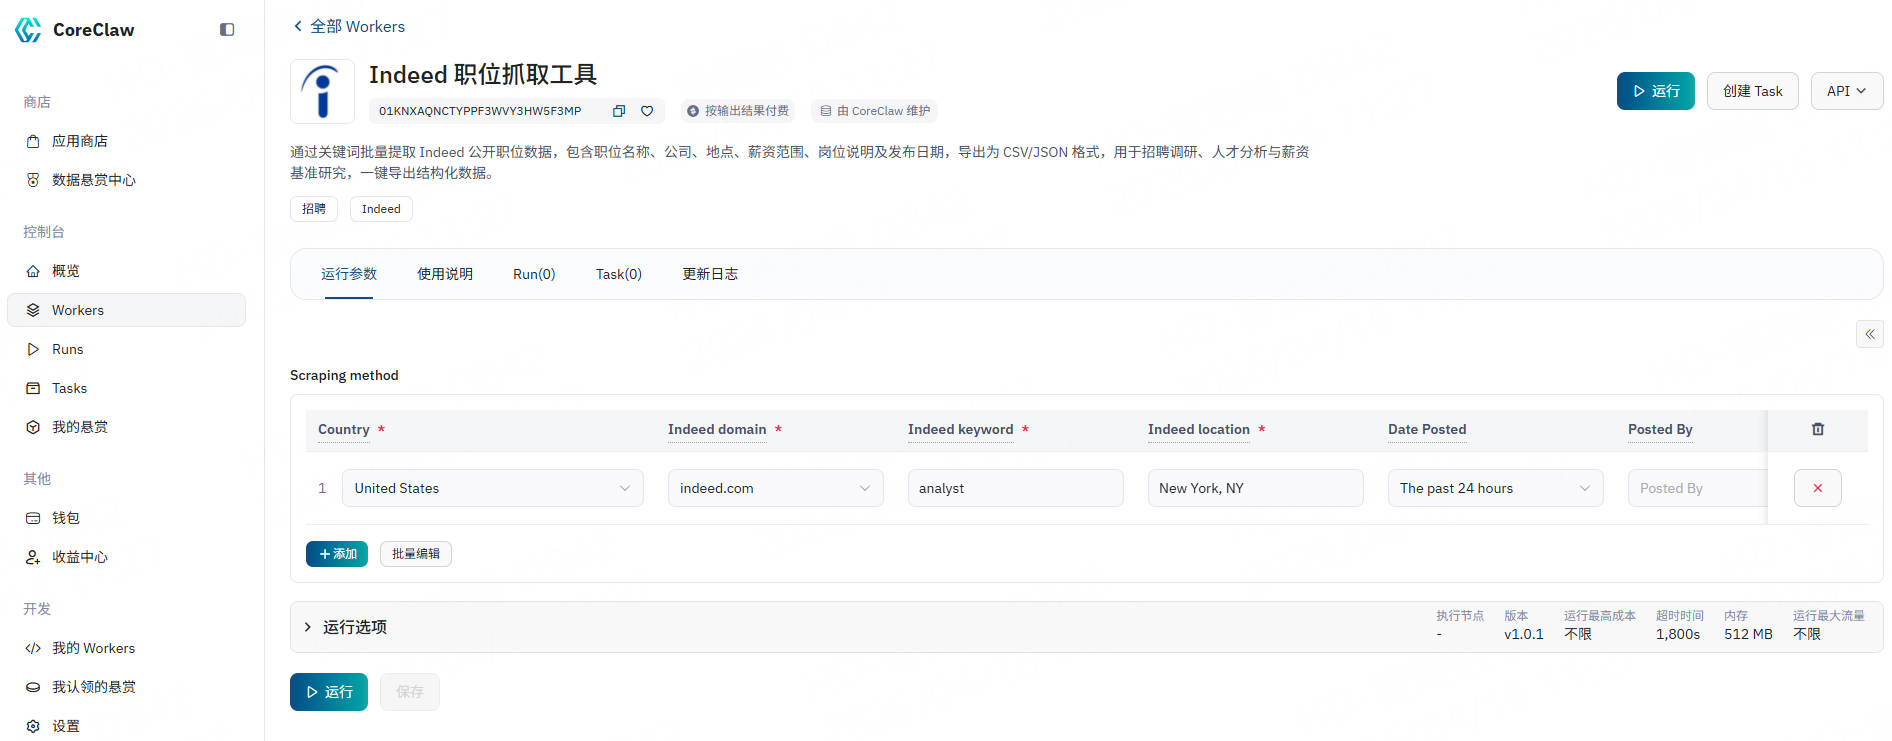
Task: Open the Country dropdown showing United States
Action: [x=492, y=488]
